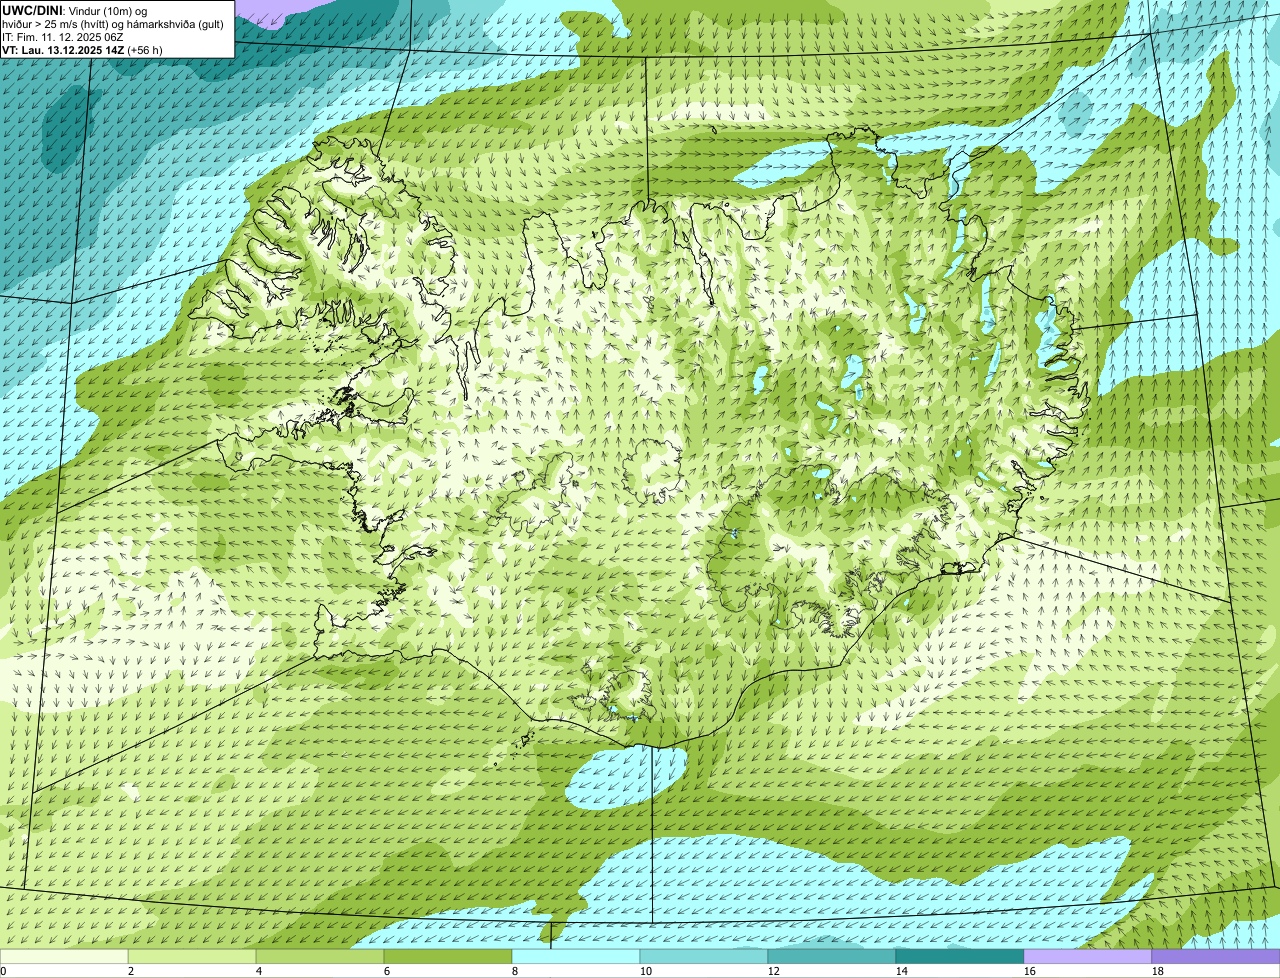The height and width of the screenshot is (978, 1280).
Task: Click the 6–8 m/s darker green legend swatch
Action: tap(448, 957)
